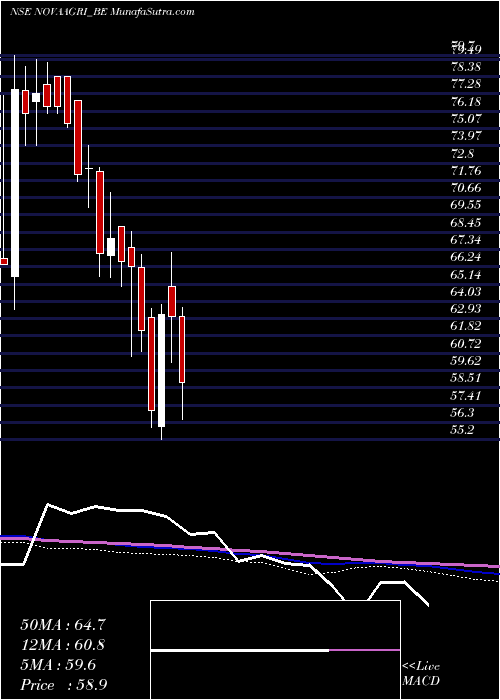
Task: Click the 64.03 price axis label
Action: tap(466, 292)
